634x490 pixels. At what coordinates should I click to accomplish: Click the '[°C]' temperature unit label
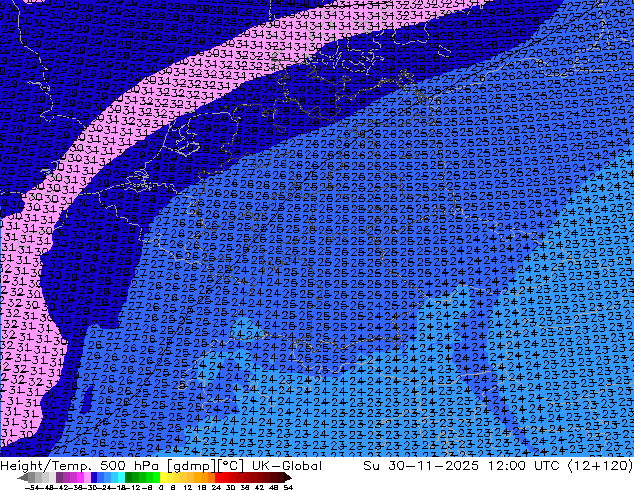click(x=229, y=466)
